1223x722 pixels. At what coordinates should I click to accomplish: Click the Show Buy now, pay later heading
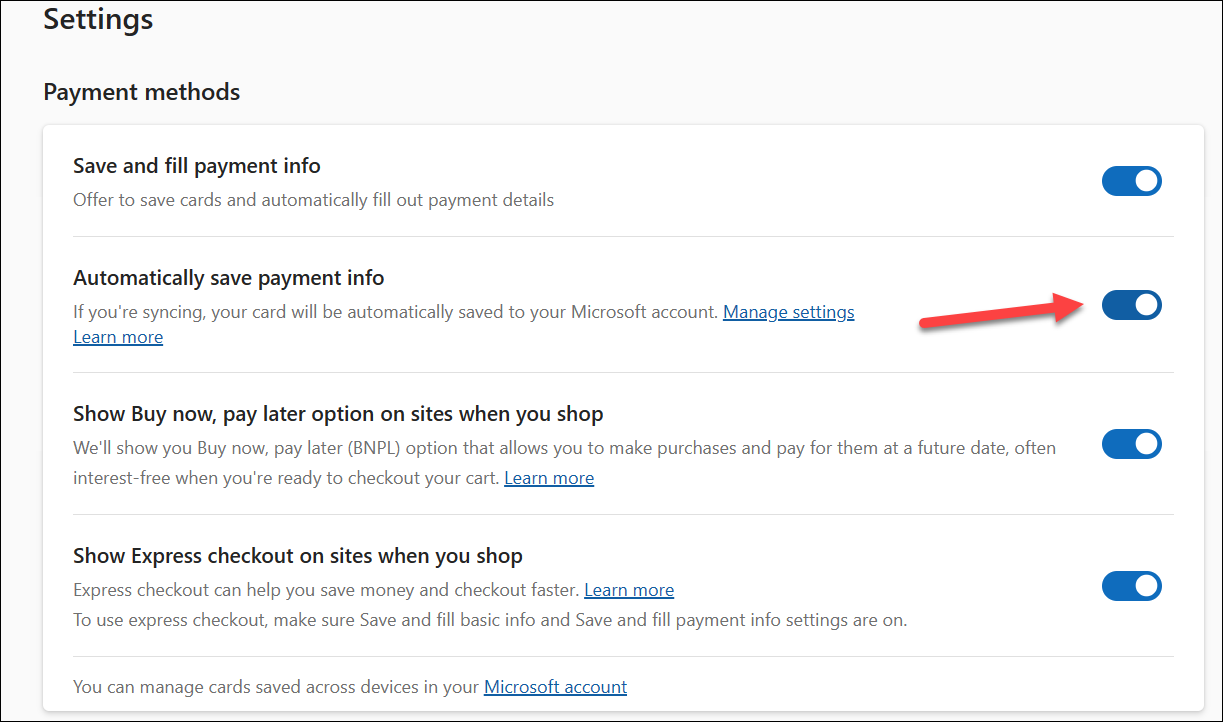337,413
